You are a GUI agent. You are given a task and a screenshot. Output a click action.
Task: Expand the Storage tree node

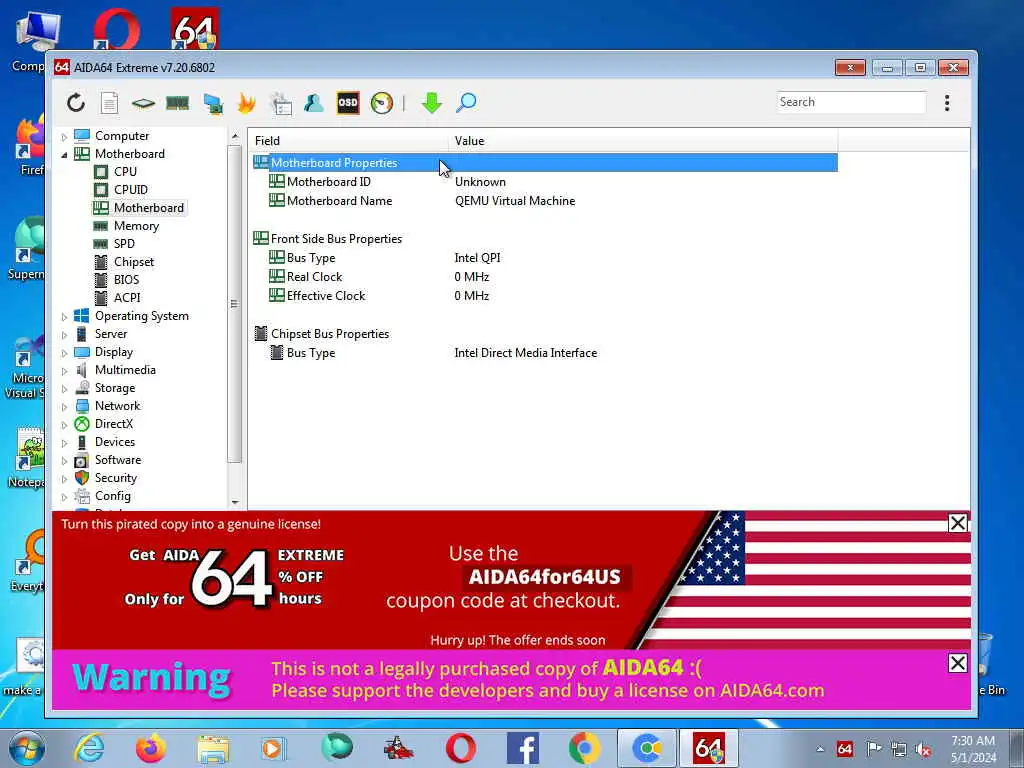(x=64, y=389)
